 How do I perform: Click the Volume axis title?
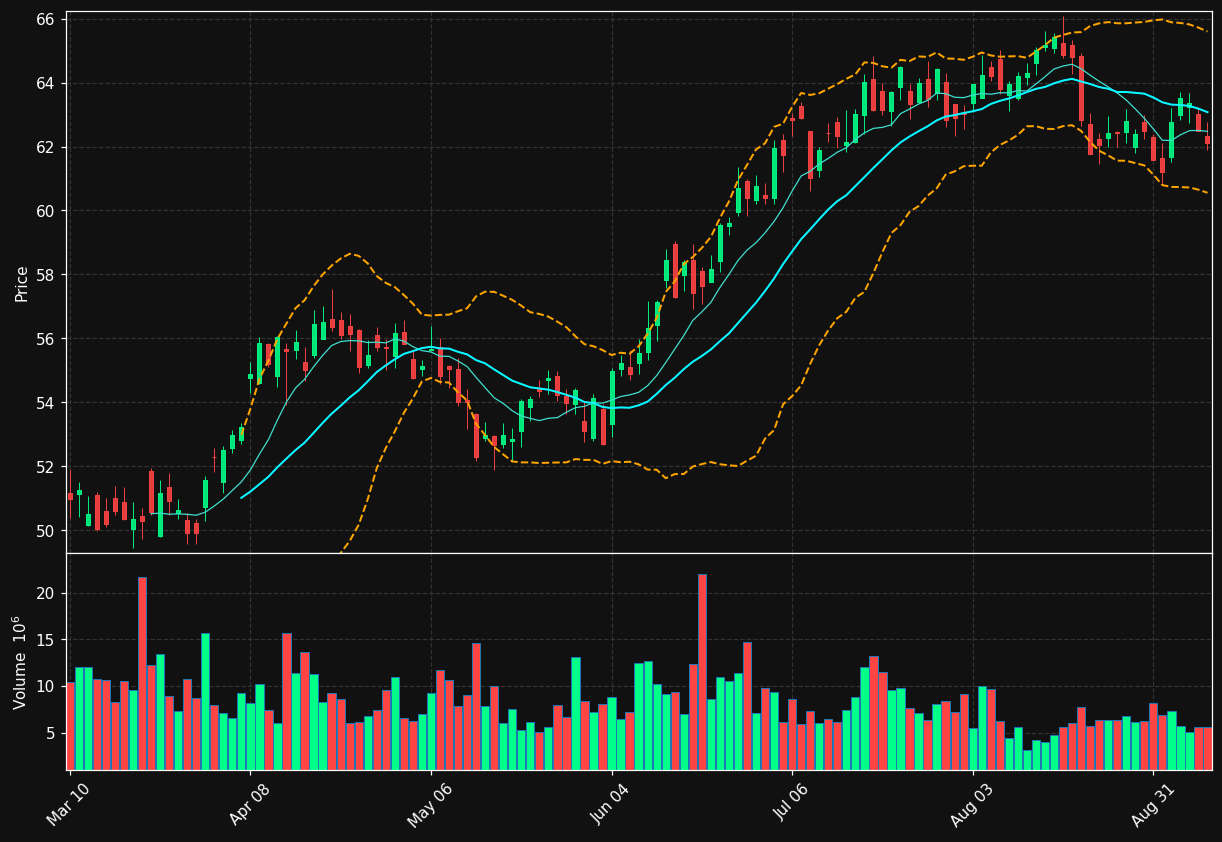pyautogui.click(x=19, y=662)
